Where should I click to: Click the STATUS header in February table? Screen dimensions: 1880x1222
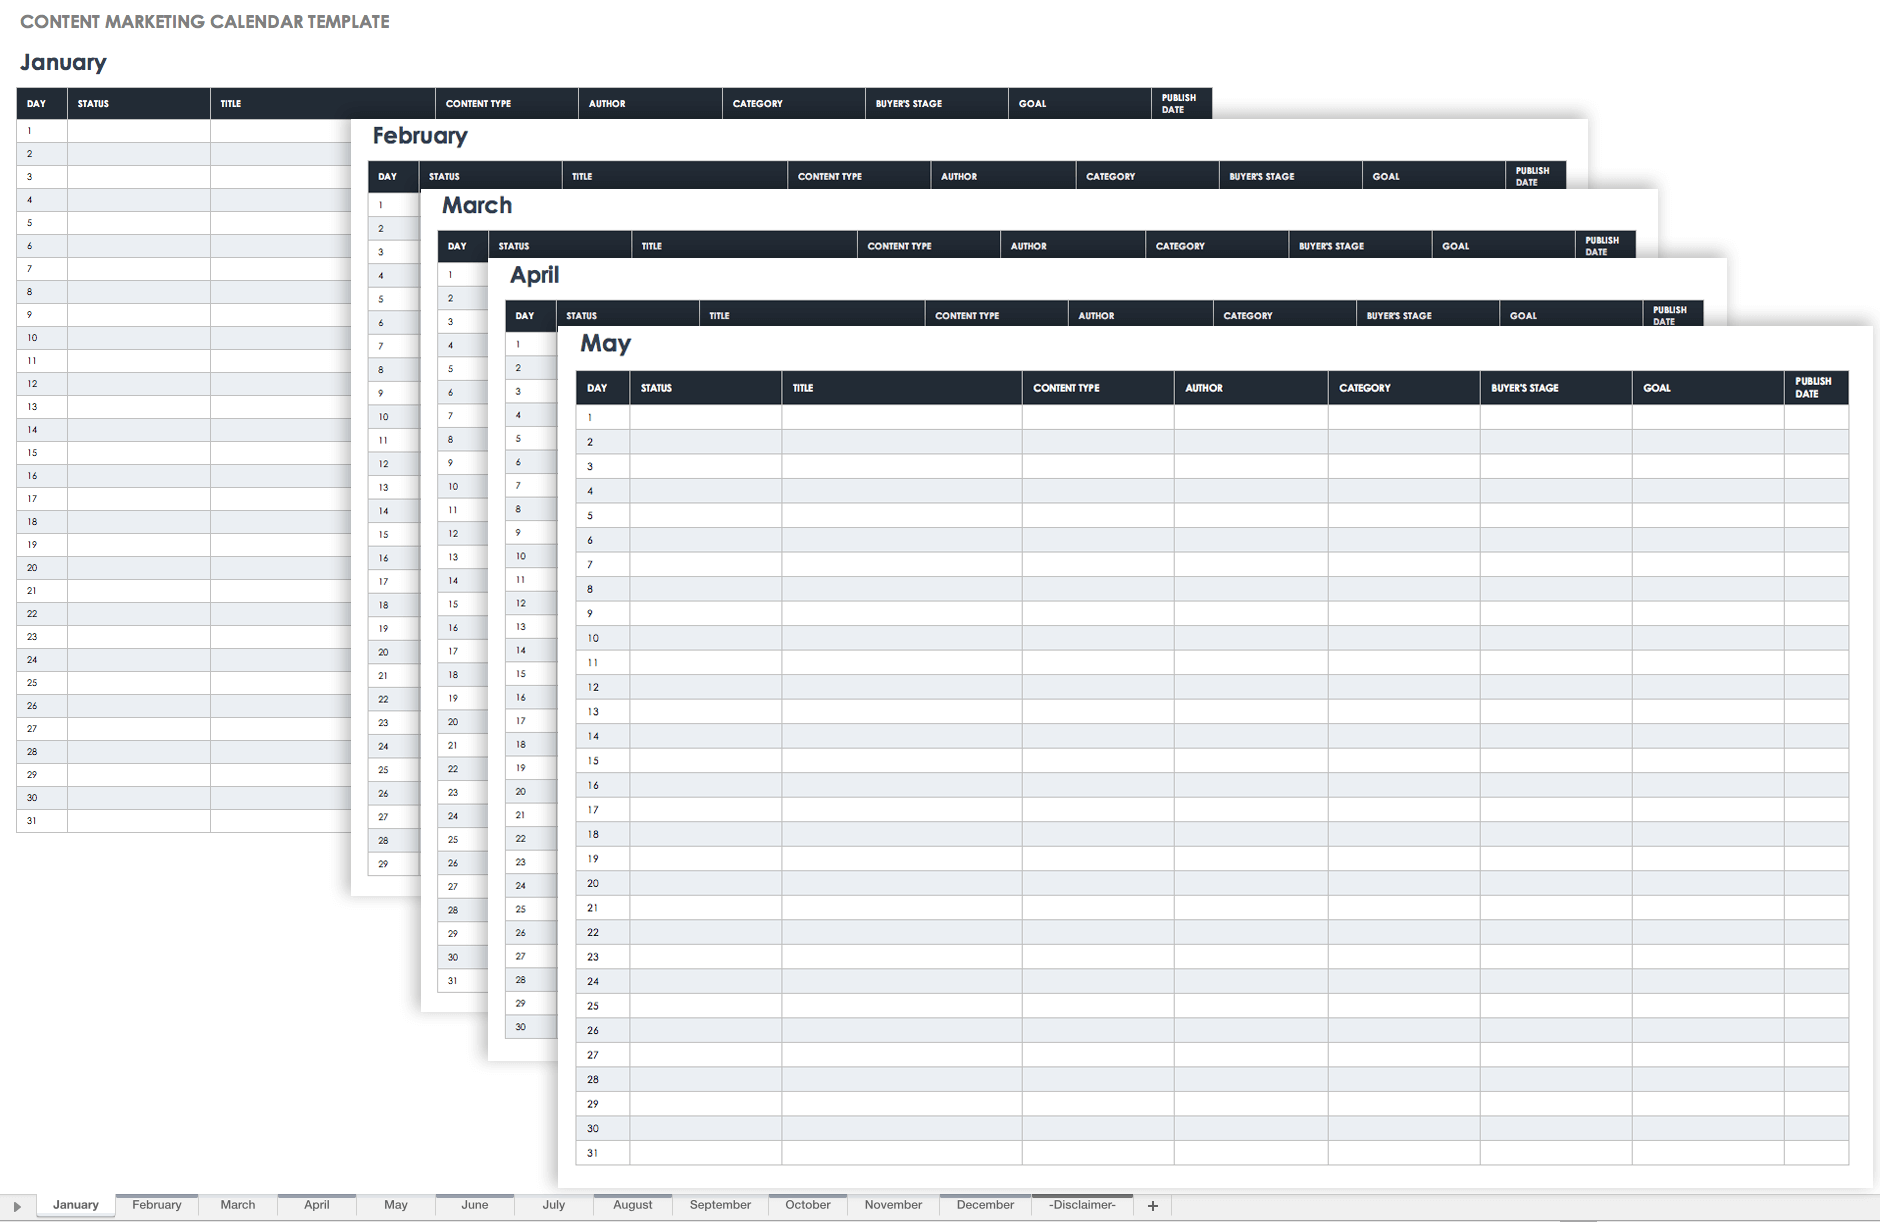490,176
